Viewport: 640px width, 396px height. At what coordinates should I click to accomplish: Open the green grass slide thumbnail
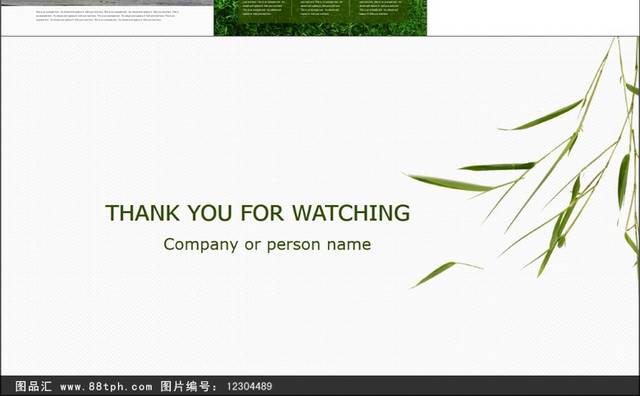click(320, 18)
